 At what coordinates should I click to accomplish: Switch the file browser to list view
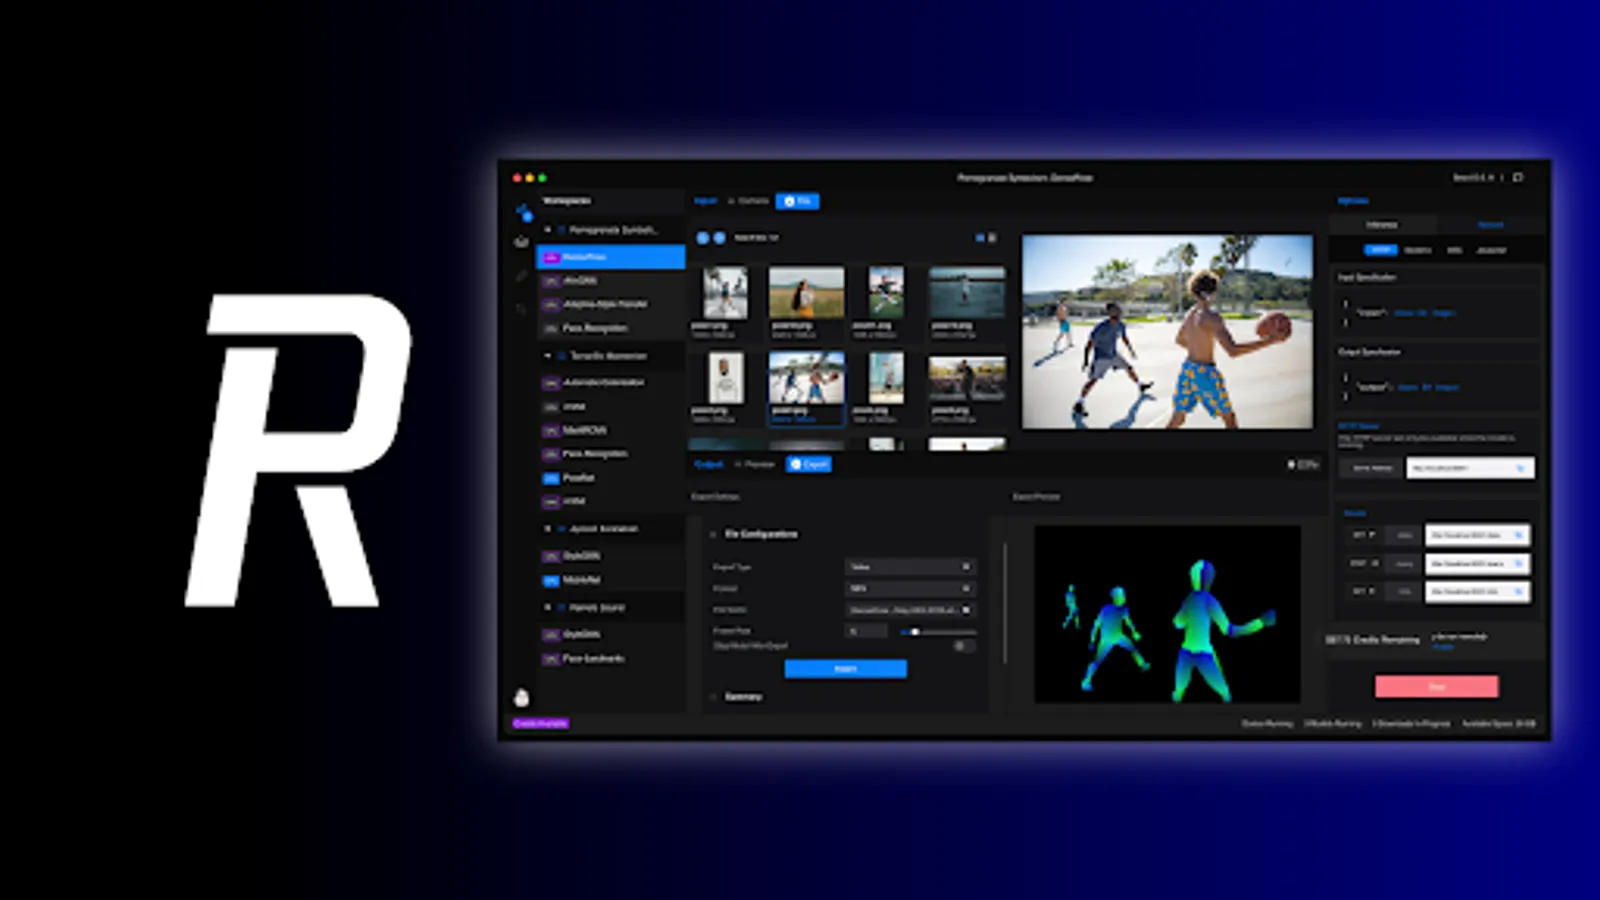[992, 238]
